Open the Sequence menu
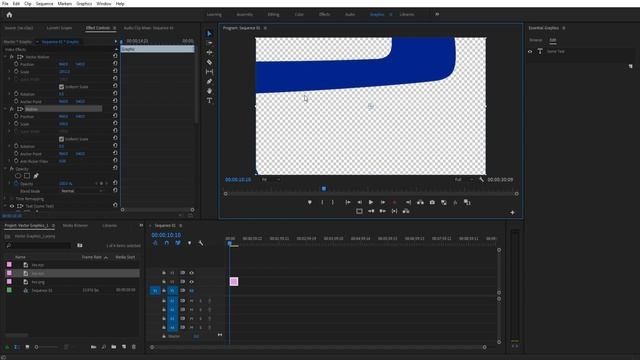The image size is (640, 360). [x=44, y=4]
